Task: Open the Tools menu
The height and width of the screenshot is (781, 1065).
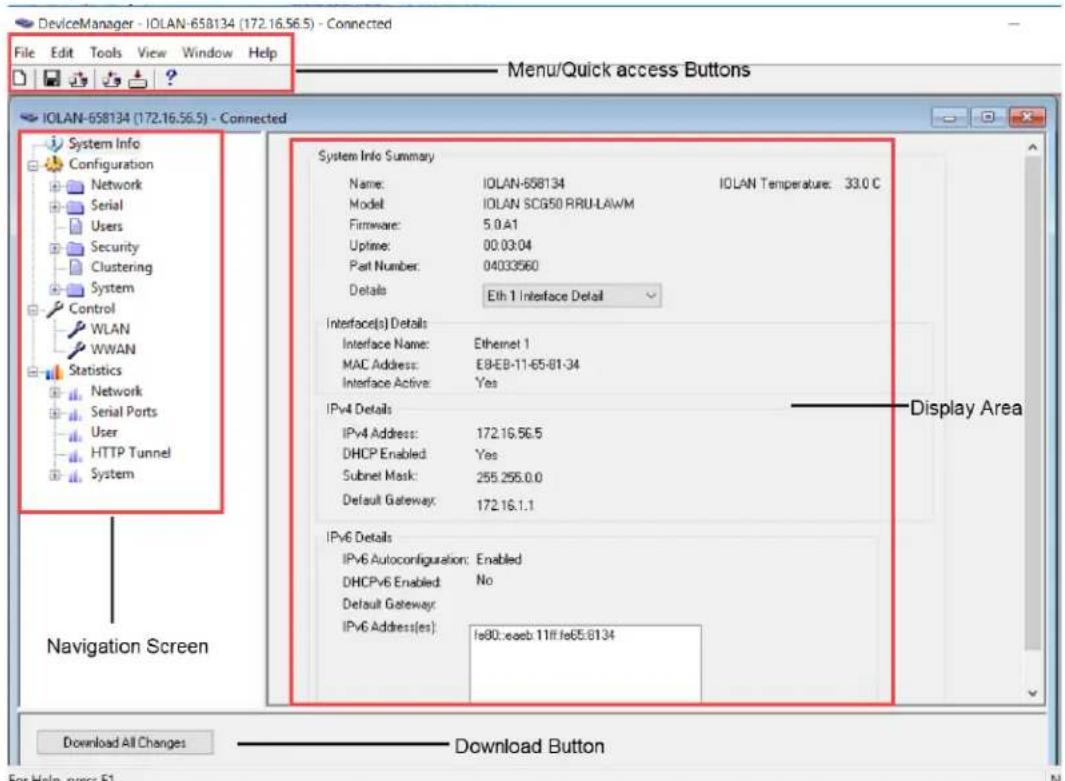Action: click(x=106, y=53)
